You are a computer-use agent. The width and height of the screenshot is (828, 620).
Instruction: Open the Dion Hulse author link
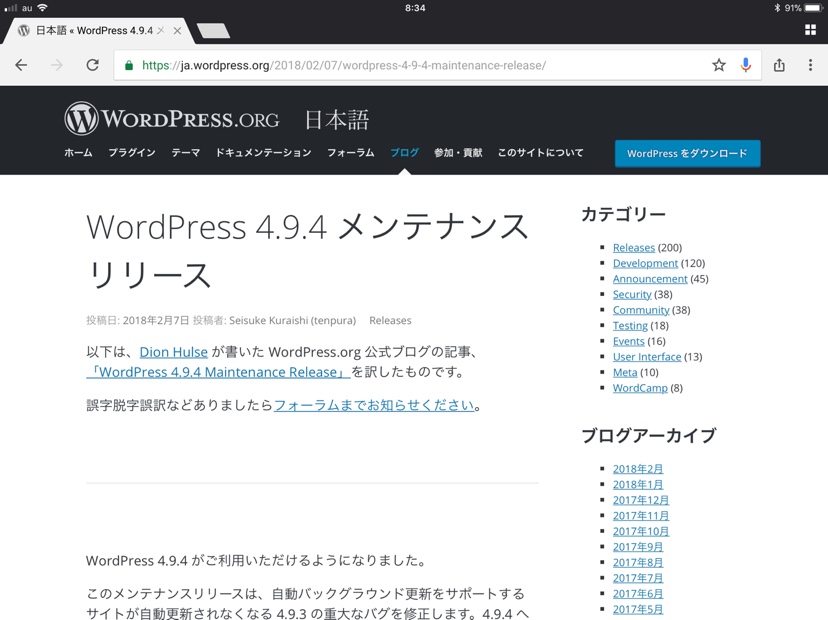click(173, 352)
